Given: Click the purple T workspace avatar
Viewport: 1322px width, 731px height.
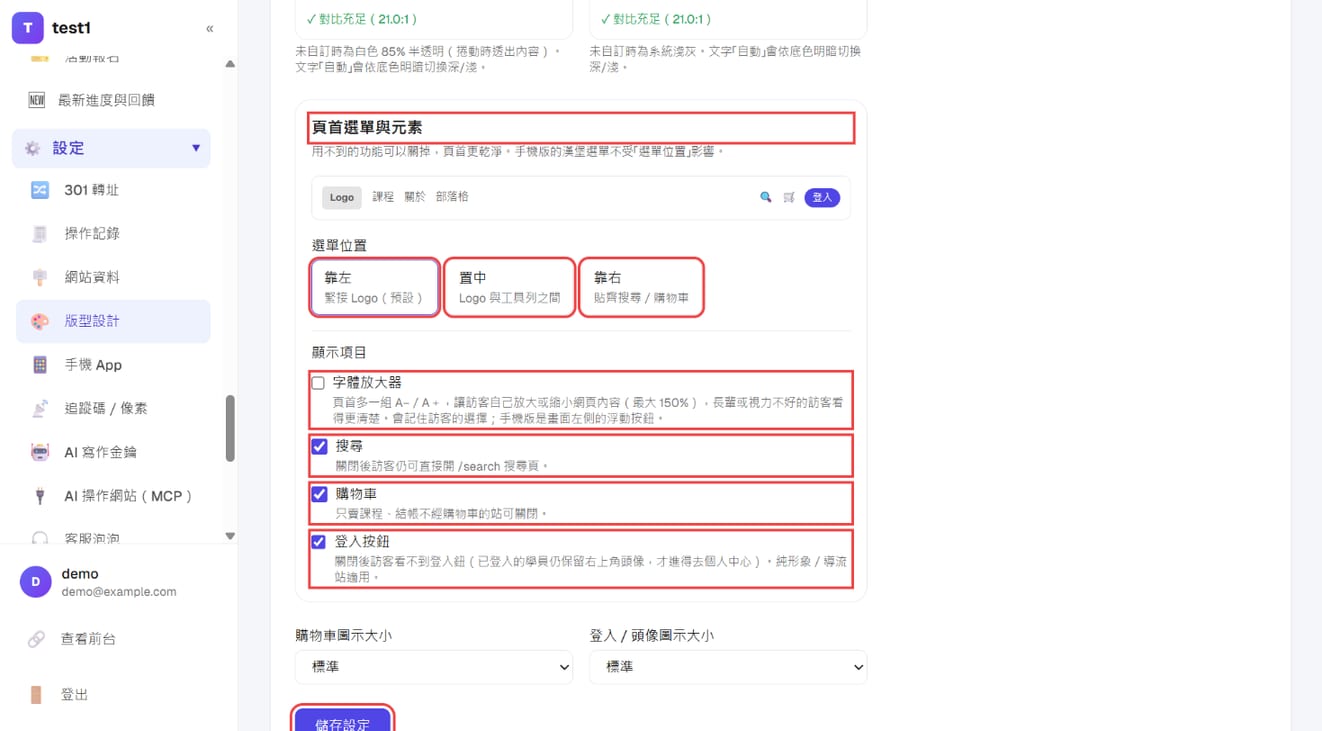Looking at the screenshot, I should [27, 28].
